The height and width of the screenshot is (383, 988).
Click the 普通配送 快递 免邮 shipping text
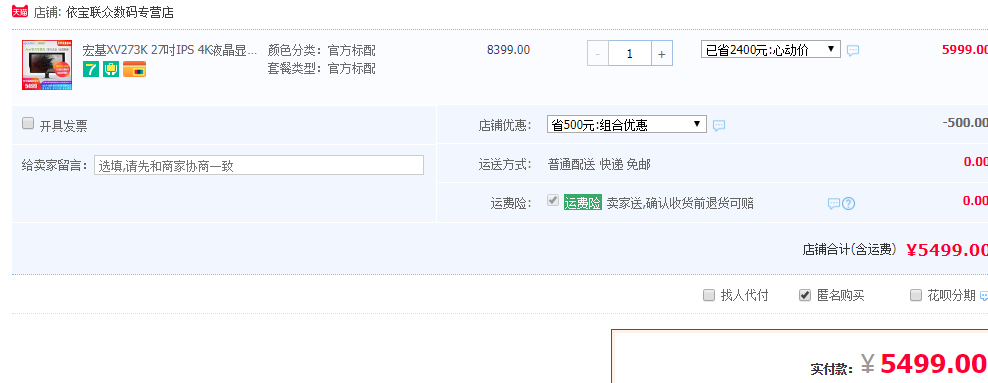click(x=599, y=165)
